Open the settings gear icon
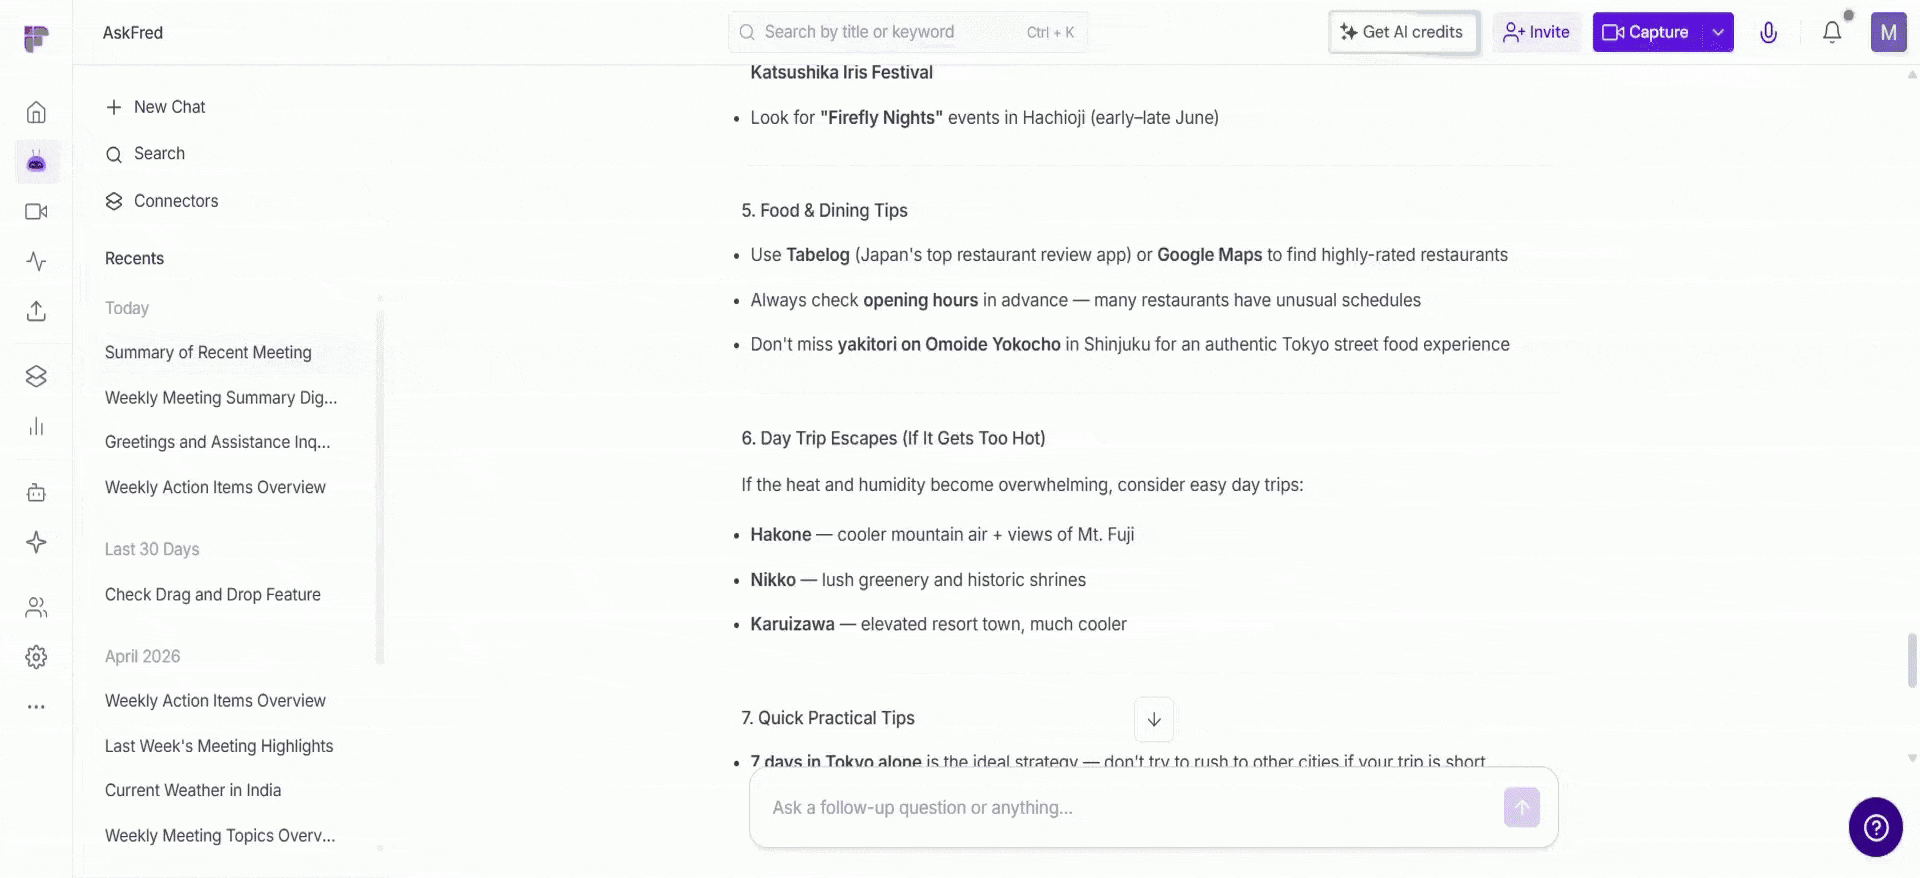This screenshot has height=878, width=1920. [x=36, y=657]
